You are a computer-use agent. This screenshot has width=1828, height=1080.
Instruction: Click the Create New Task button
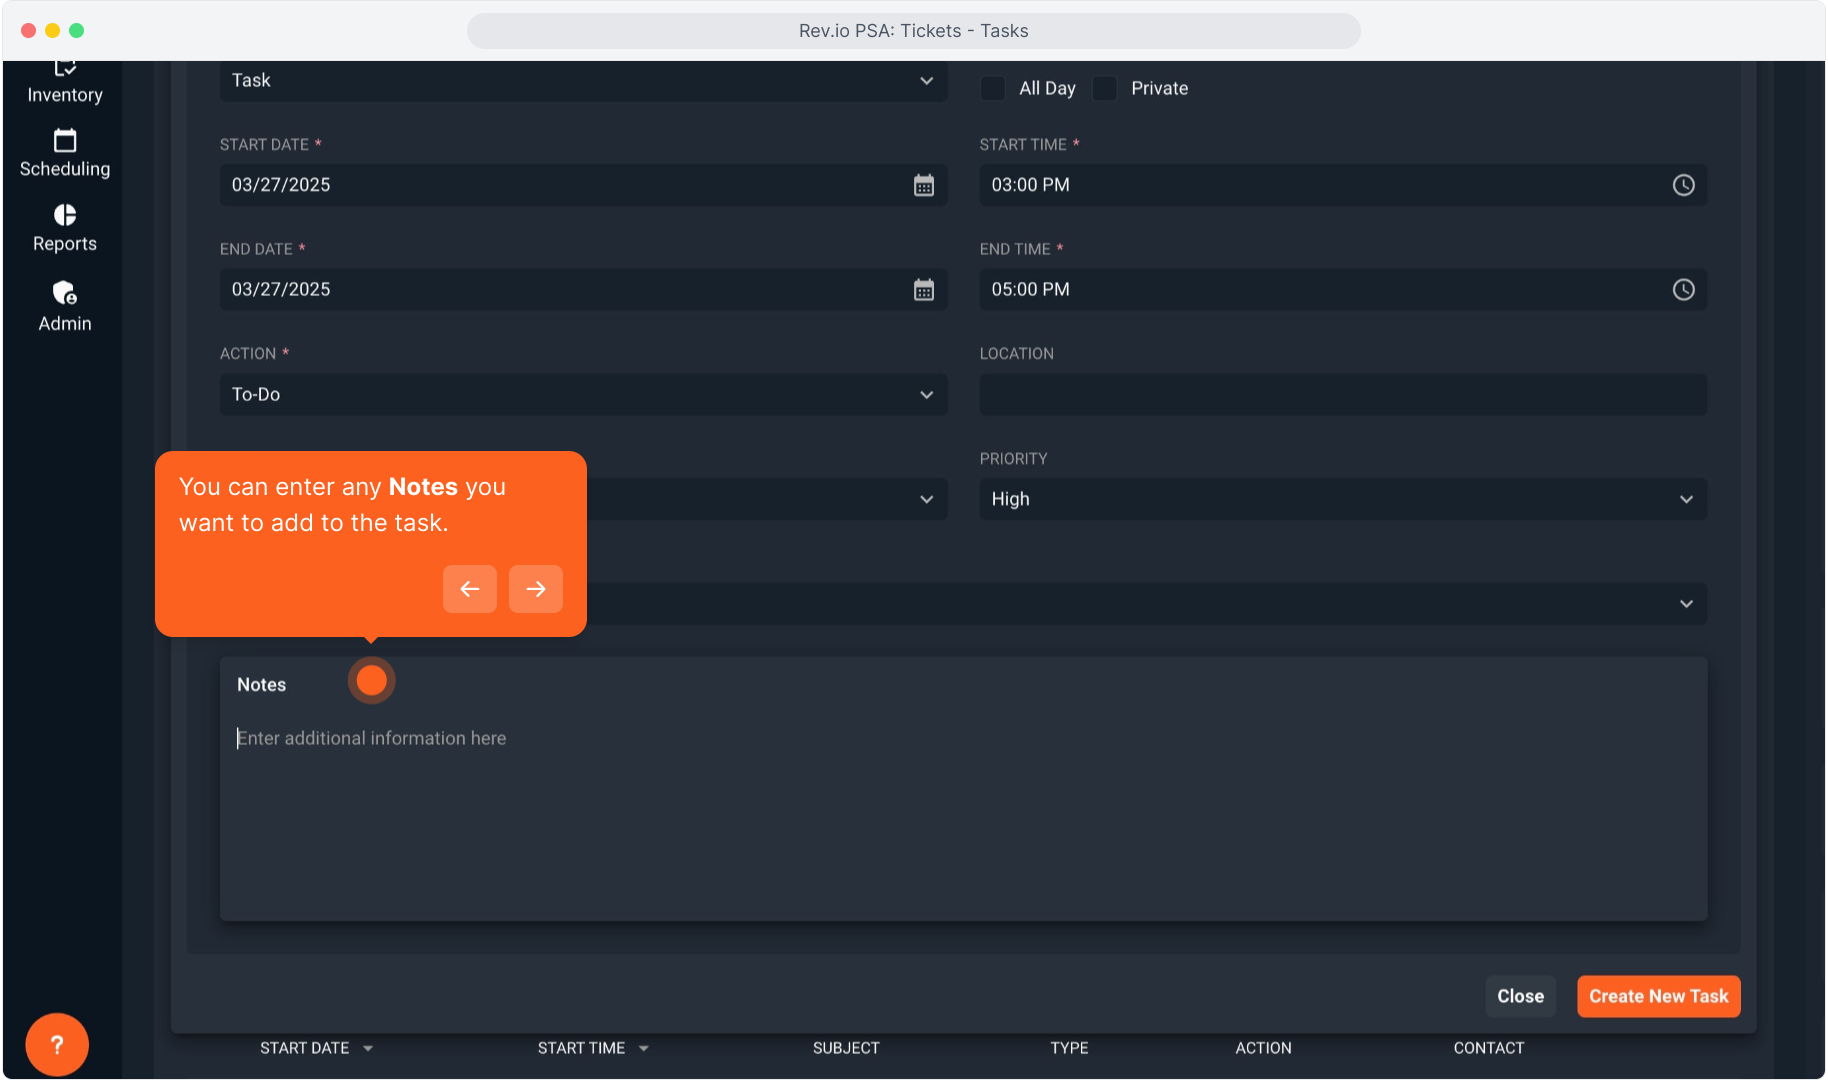click(x=1658, y=996)
